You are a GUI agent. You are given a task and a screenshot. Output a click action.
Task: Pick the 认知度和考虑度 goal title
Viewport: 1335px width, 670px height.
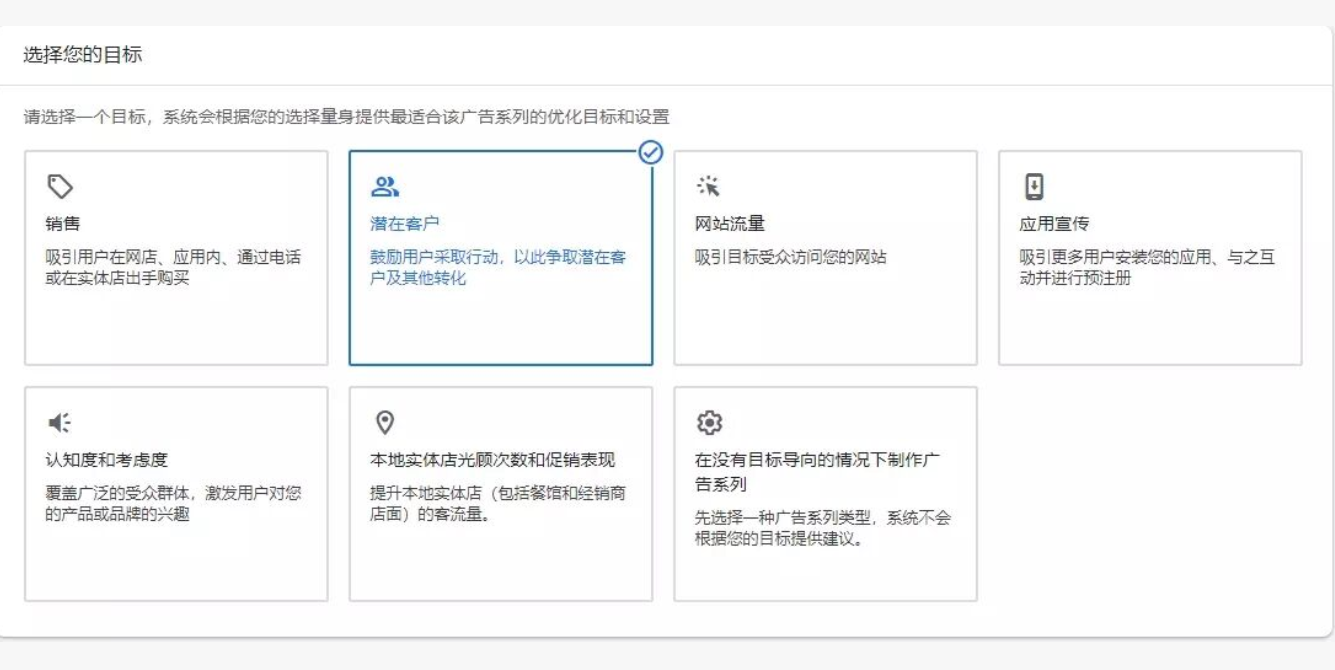tap(107, 460)
